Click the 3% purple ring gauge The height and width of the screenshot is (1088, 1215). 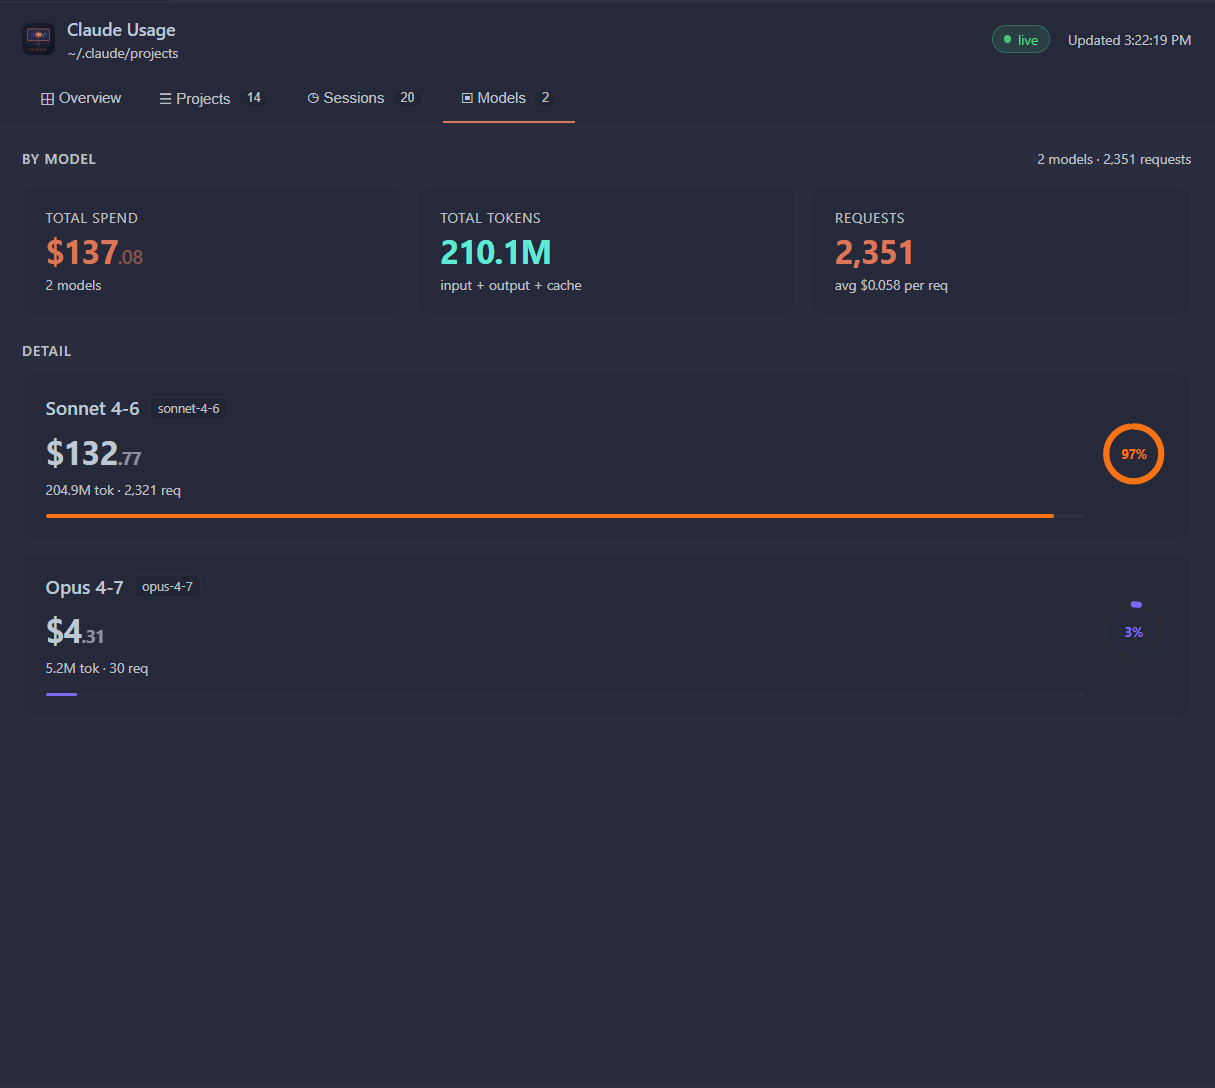point(1133,632)
